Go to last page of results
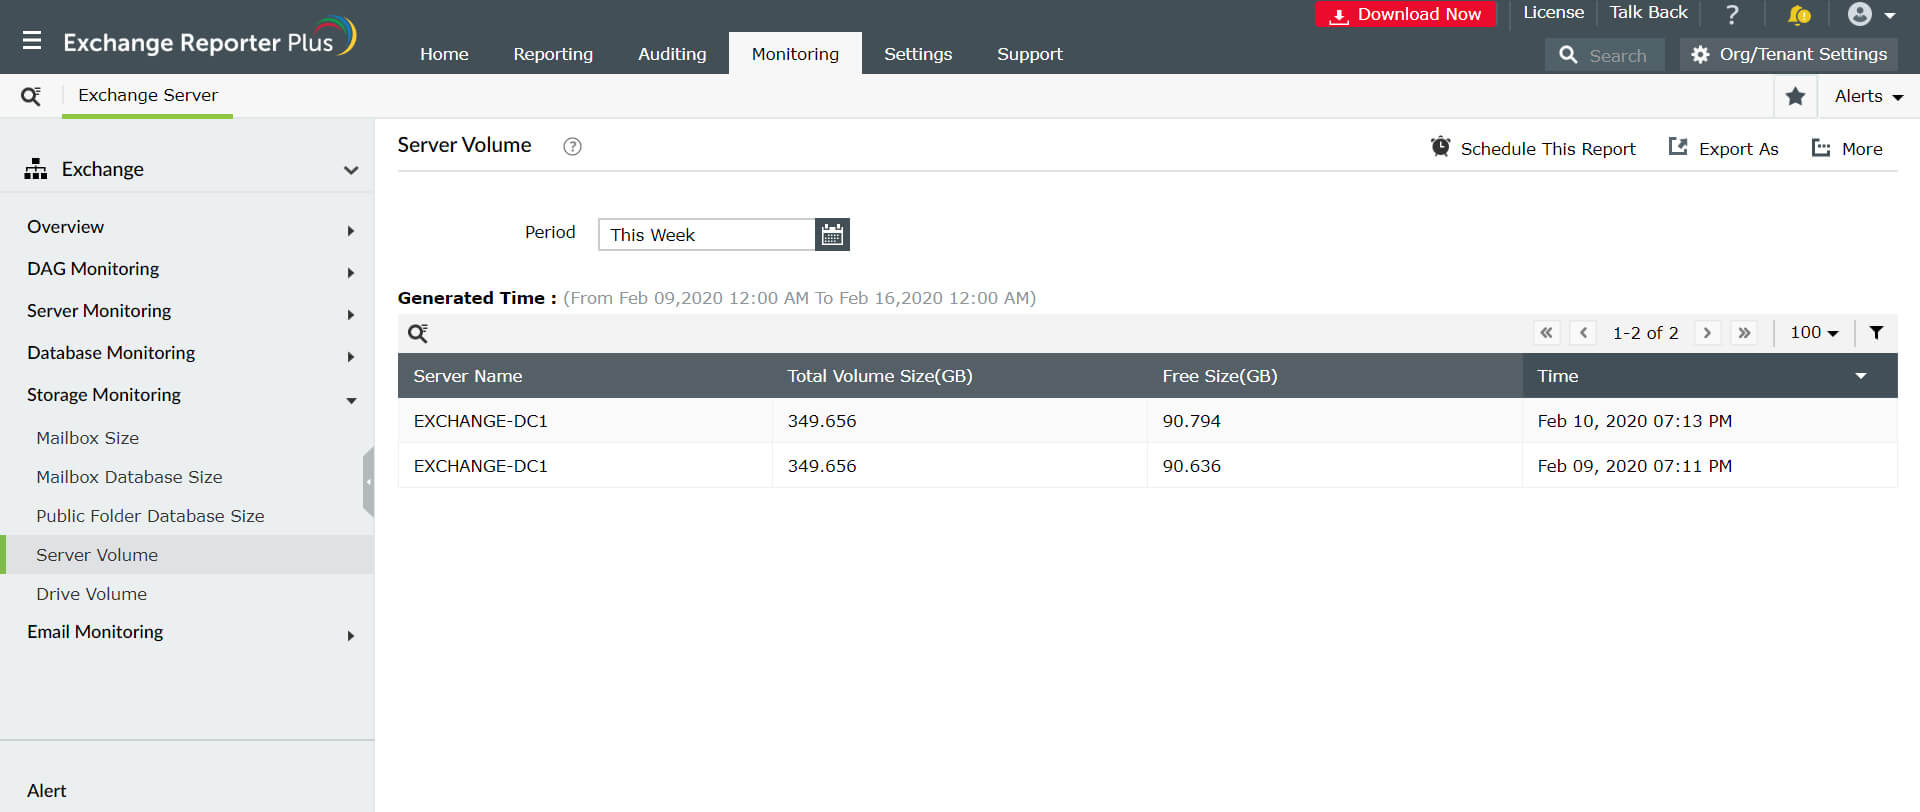The image size is (1920, 812). (1744, 333)
